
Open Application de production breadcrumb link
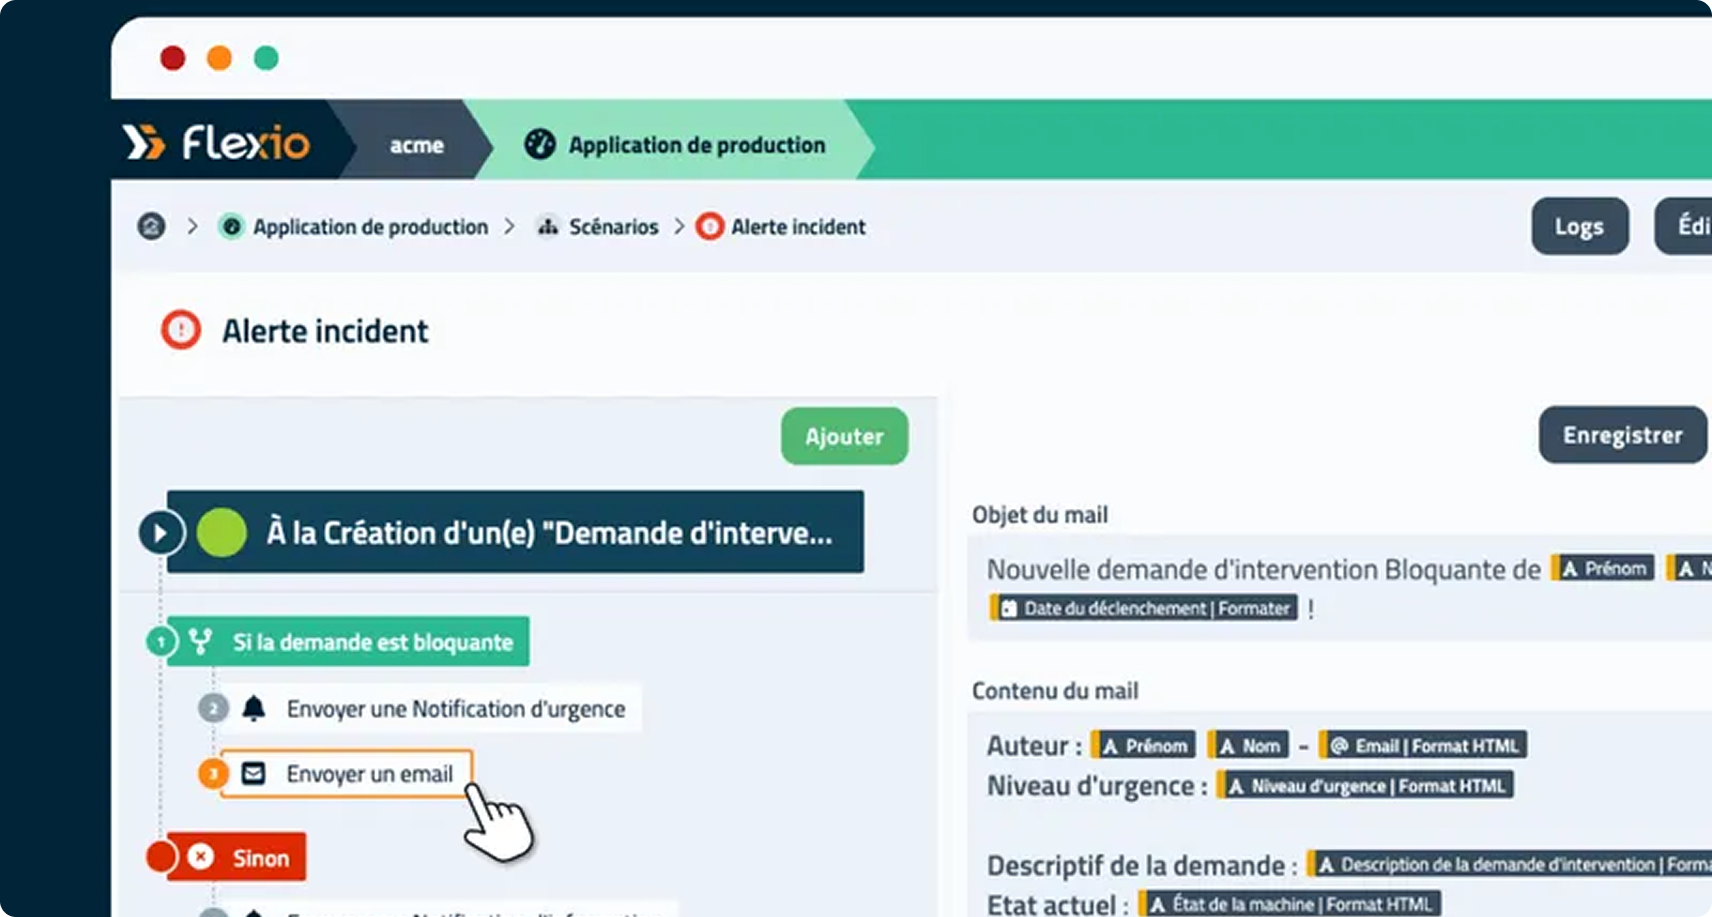[354, 227]
